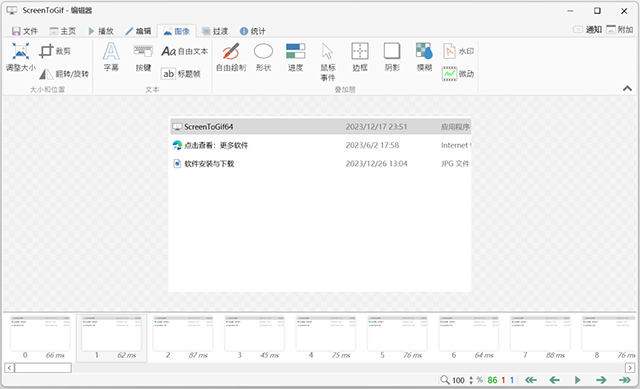Open the 翻转/旋转 flip rotate tool
This screenshot has height=389, width=640.
click(x=64, y=74)
